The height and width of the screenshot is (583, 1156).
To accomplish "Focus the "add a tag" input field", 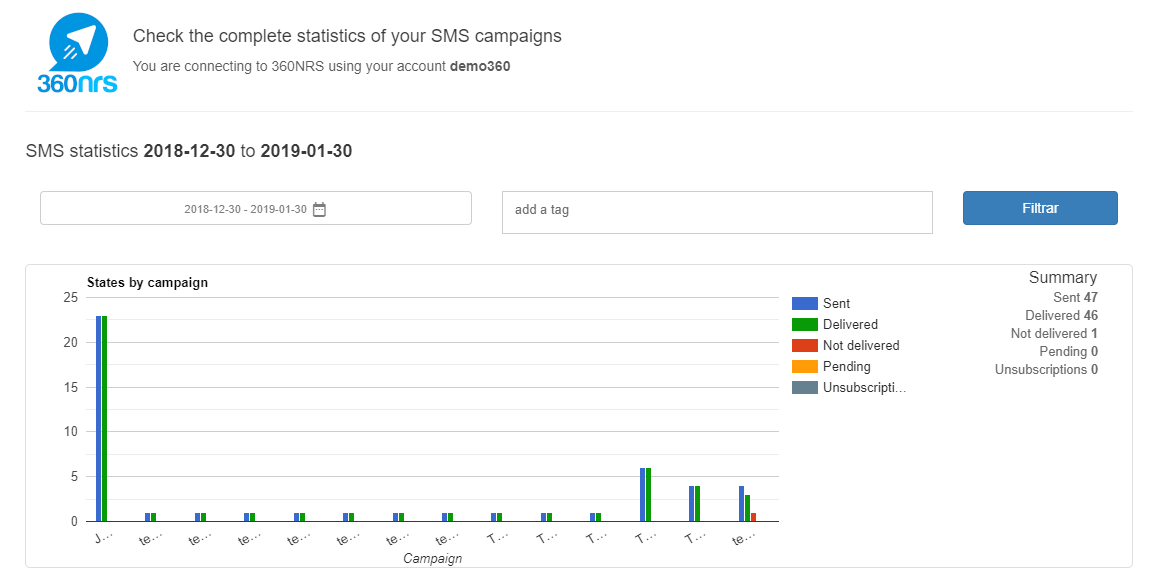I will tap(716, 211).
